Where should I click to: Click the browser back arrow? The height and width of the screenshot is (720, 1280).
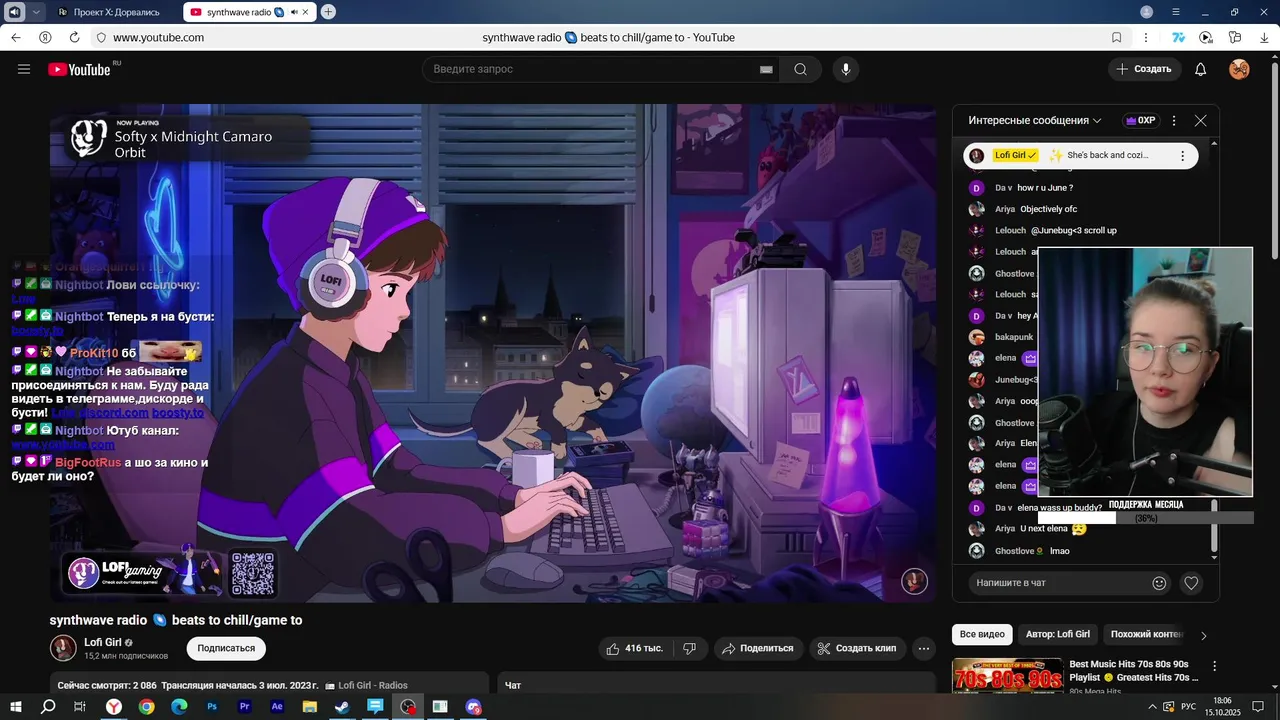[x=15, y=37]
